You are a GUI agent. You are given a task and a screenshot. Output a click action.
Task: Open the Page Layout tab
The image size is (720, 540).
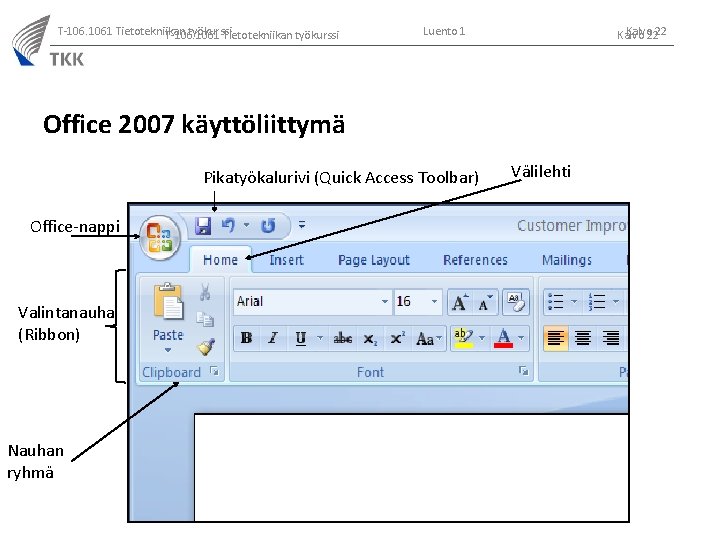(374, 260)
